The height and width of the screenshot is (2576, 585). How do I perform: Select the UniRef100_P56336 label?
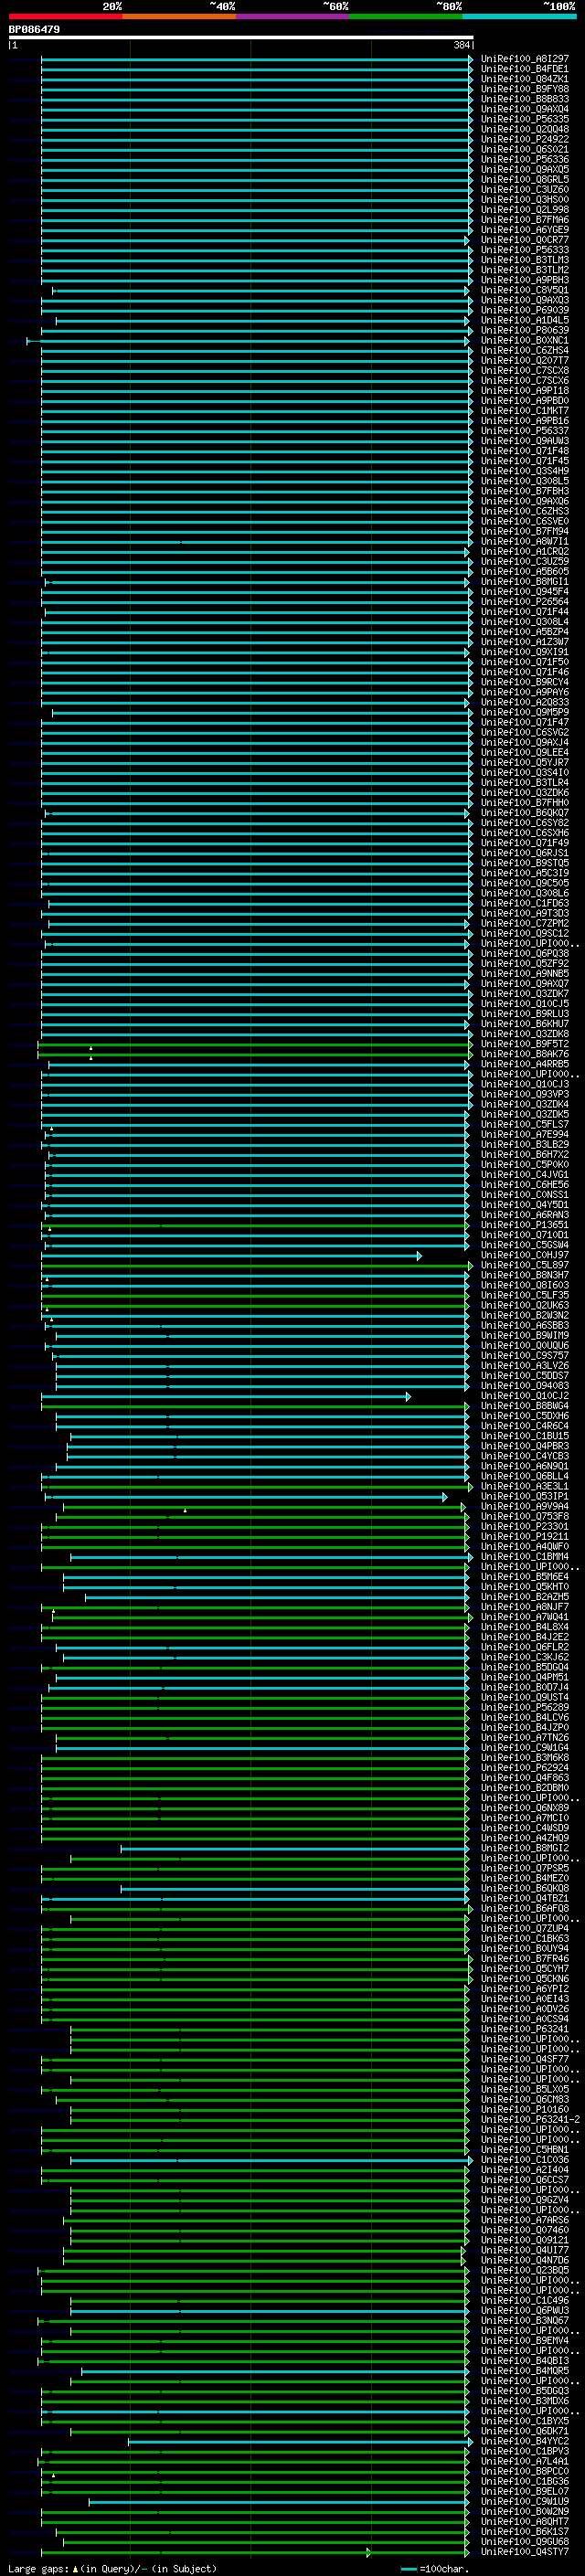[x=524, y=159]
